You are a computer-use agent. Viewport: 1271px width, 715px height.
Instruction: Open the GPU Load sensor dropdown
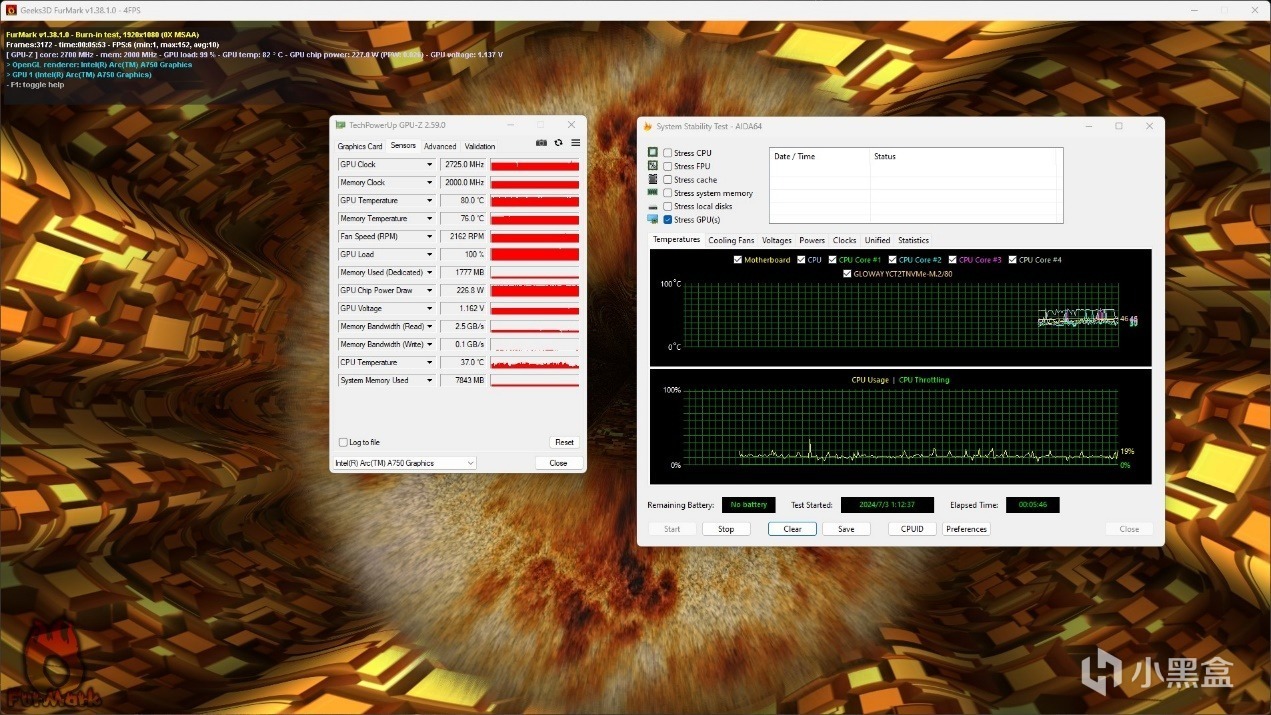pyautogui.click(x=430, y=255)
